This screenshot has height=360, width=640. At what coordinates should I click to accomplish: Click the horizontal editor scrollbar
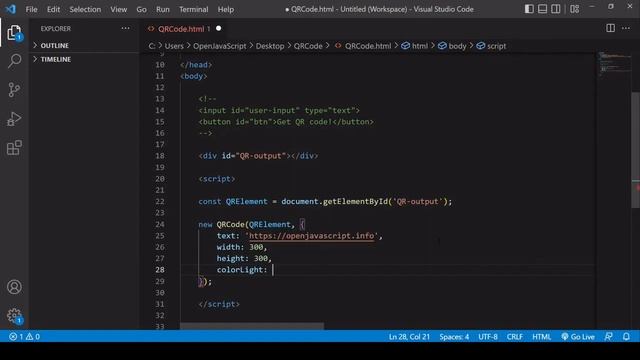[252, 326]
